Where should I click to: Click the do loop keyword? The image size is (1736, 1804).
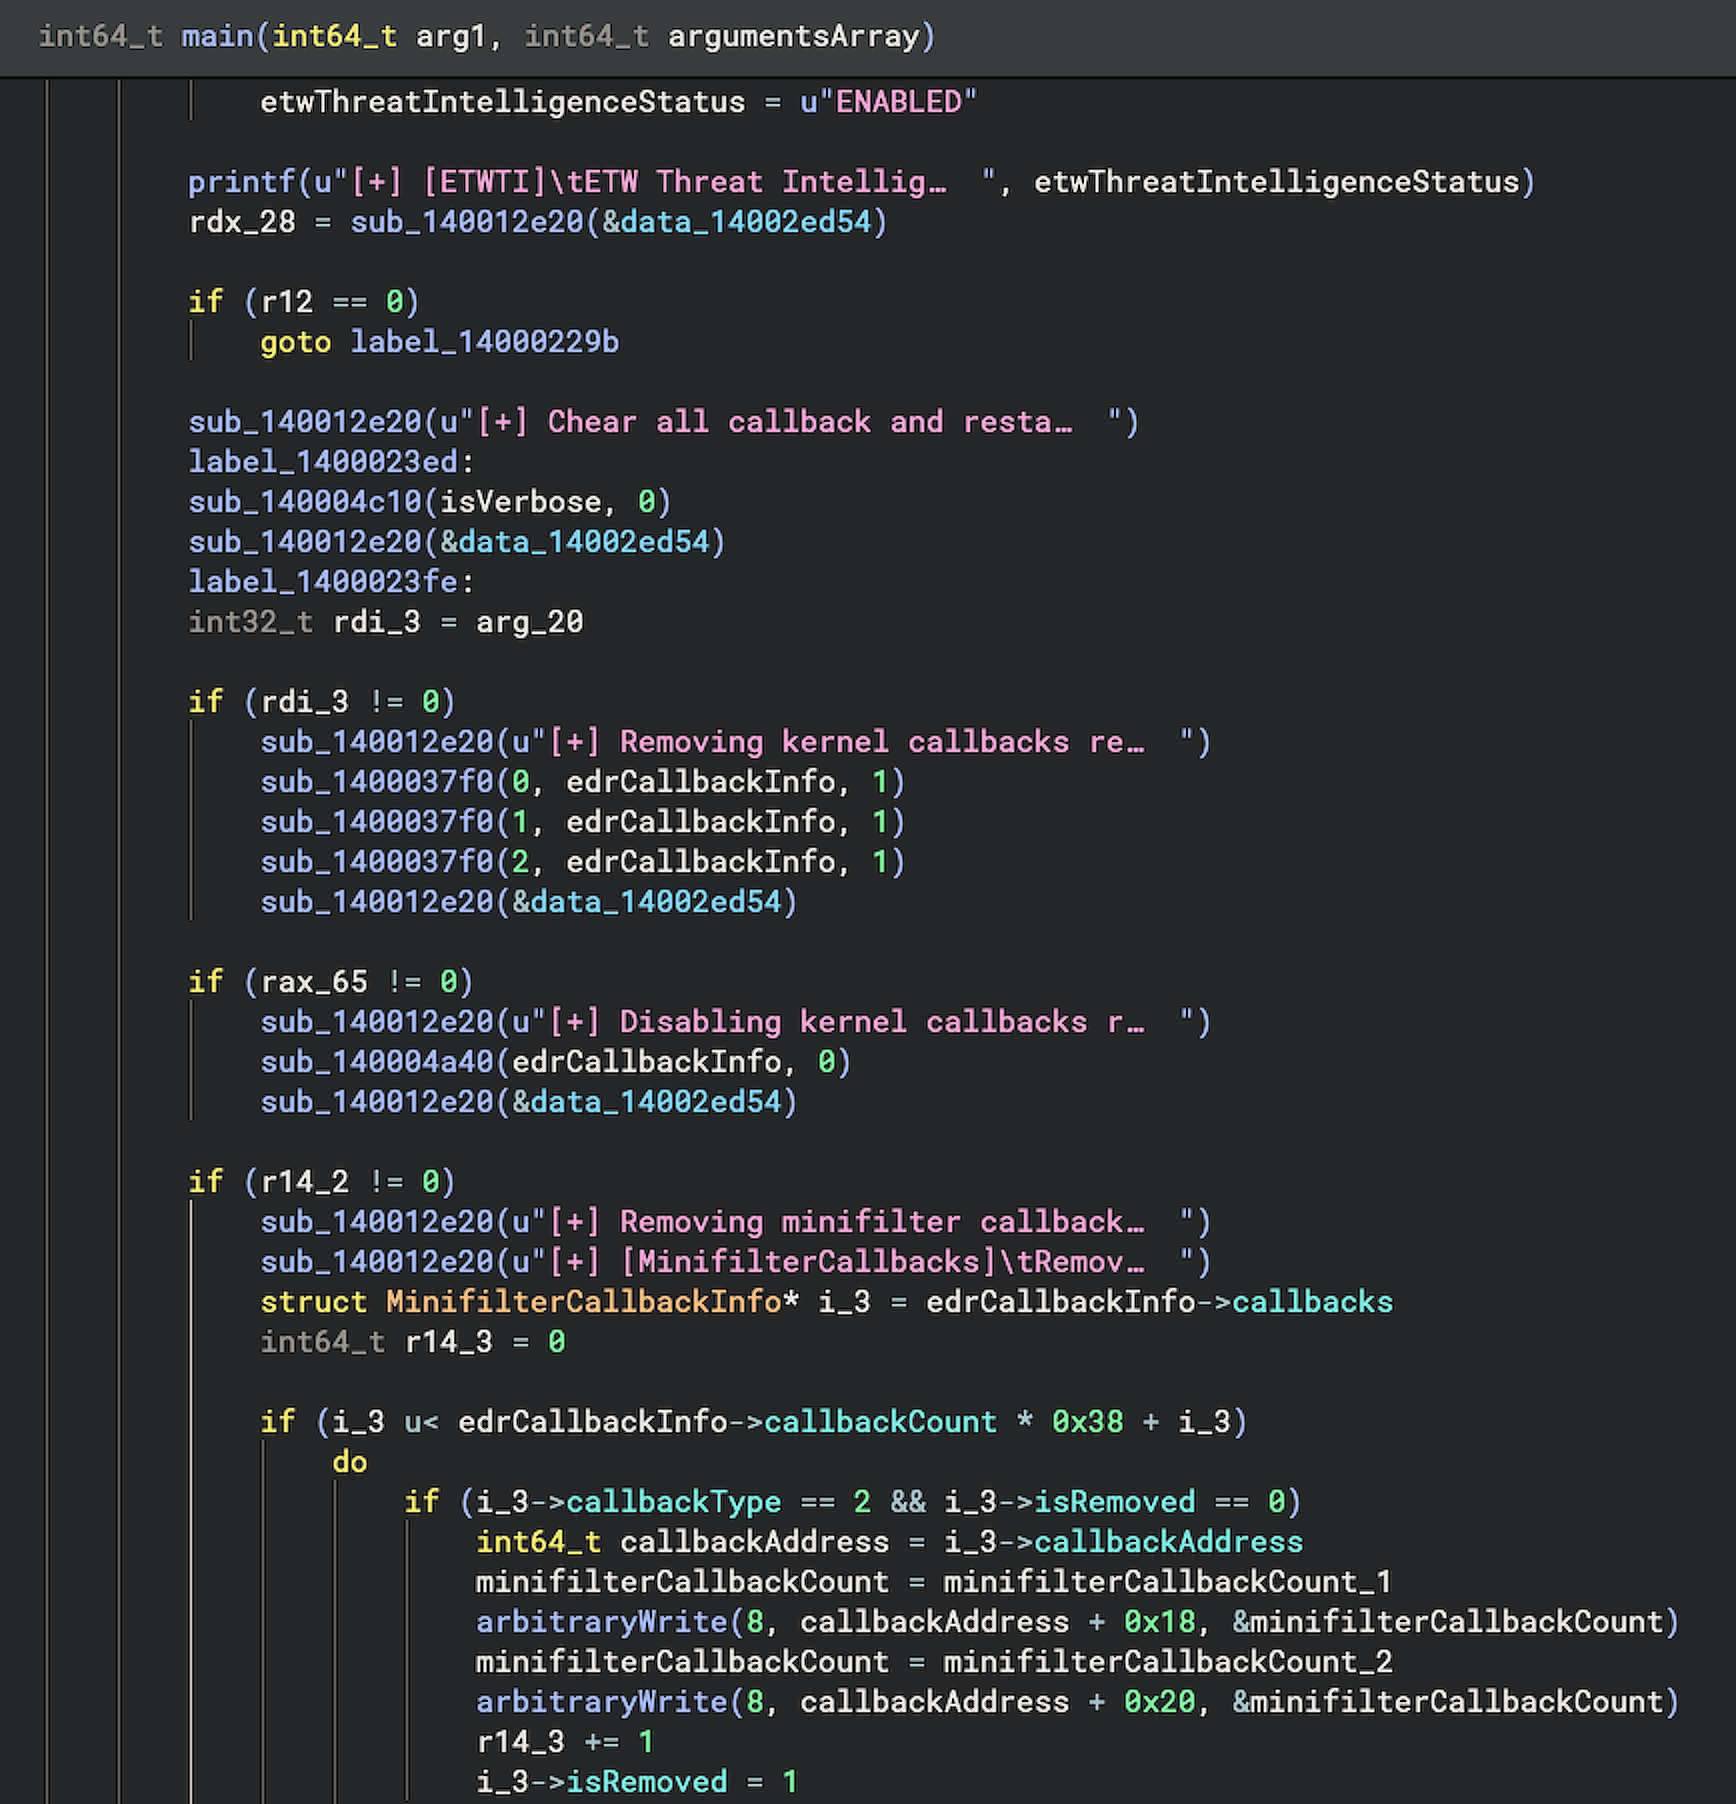pos(350,1462)
